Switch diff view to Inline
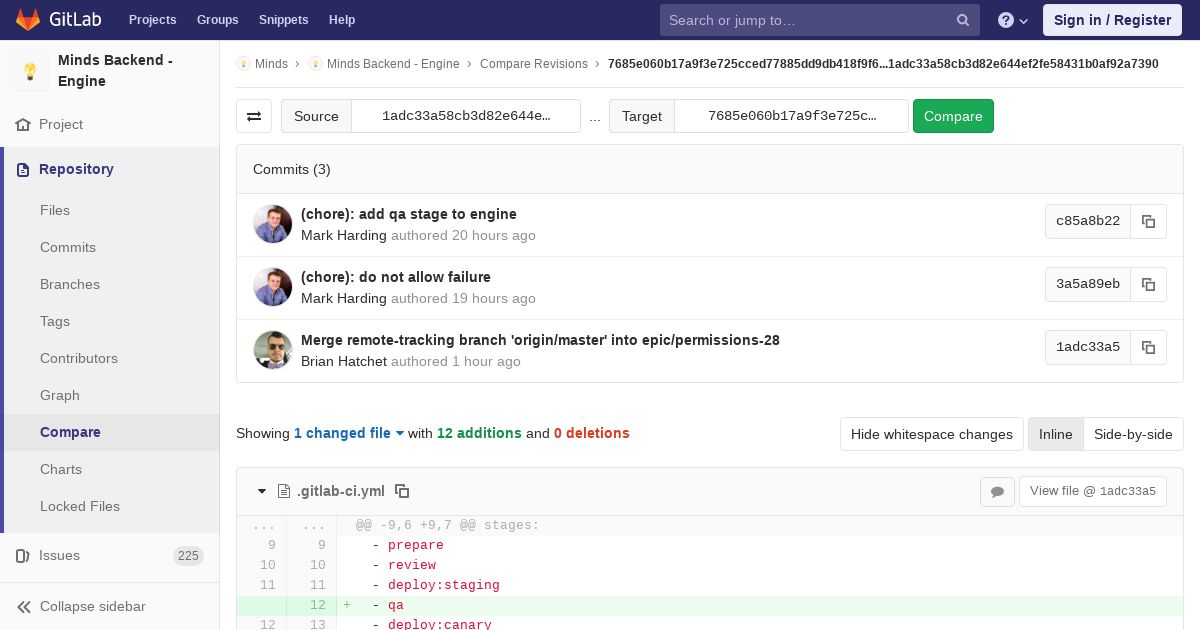 pos(1055,434)
